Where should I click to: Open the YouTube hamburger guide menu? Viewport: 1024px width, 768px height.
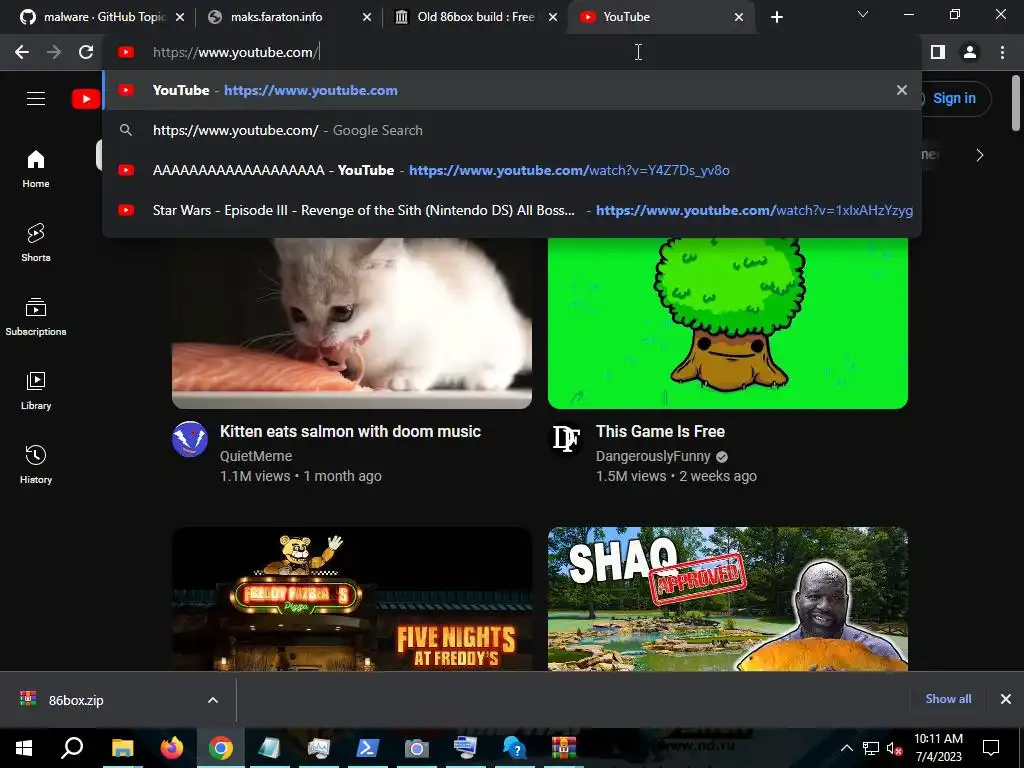pyautogui.click(x=36, y=98)
